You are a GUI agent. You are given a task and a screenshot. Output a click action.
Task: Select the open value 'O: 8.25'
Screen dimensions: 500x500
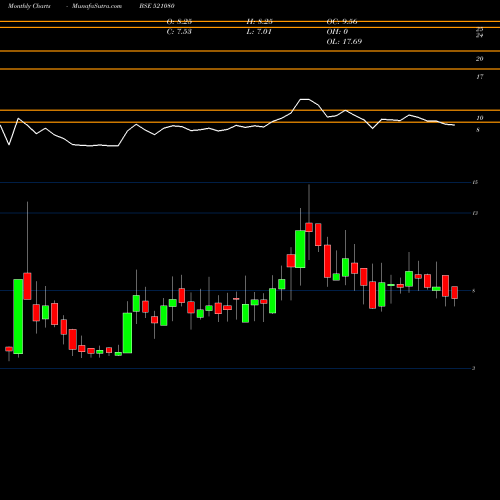pos(179,22)
